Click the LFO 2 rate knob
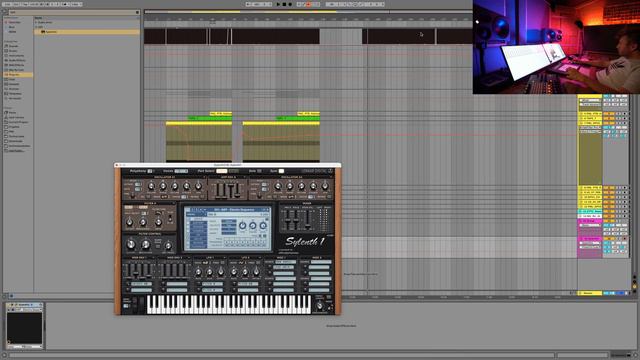 pyautogui.click(x=234, y=271)
